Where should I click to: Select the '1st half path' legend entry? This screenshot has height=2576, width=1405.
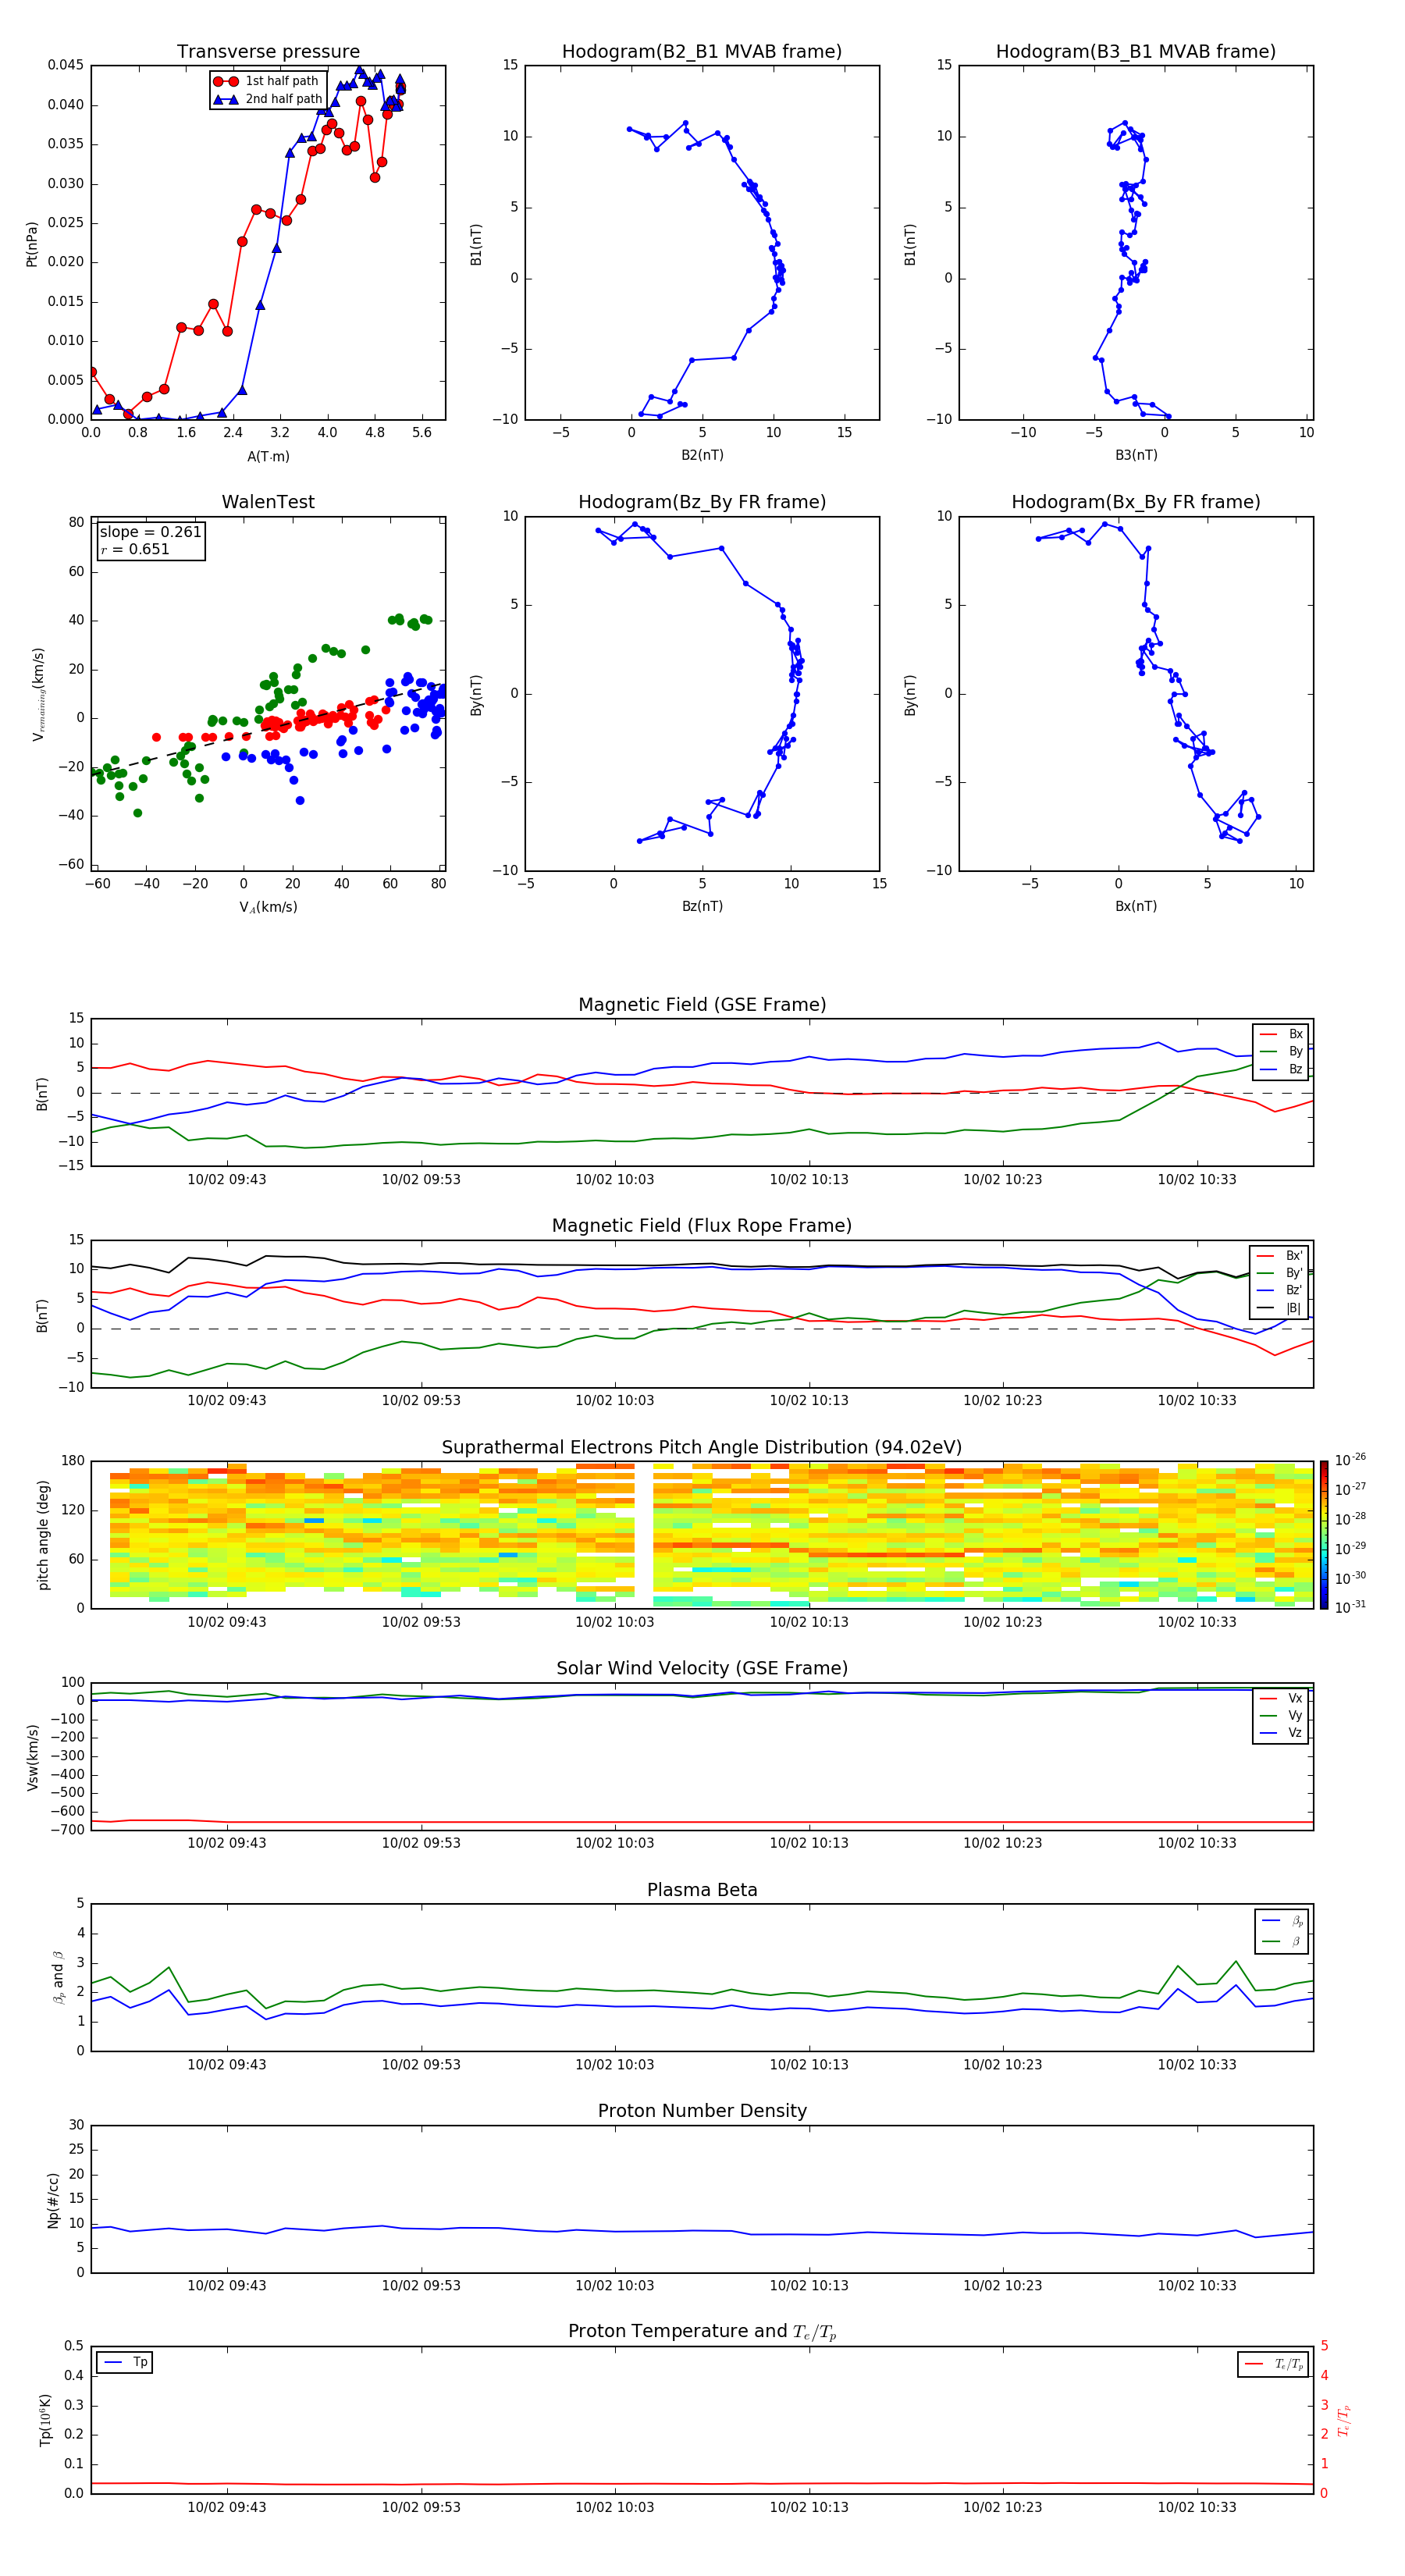pos(267,81)
